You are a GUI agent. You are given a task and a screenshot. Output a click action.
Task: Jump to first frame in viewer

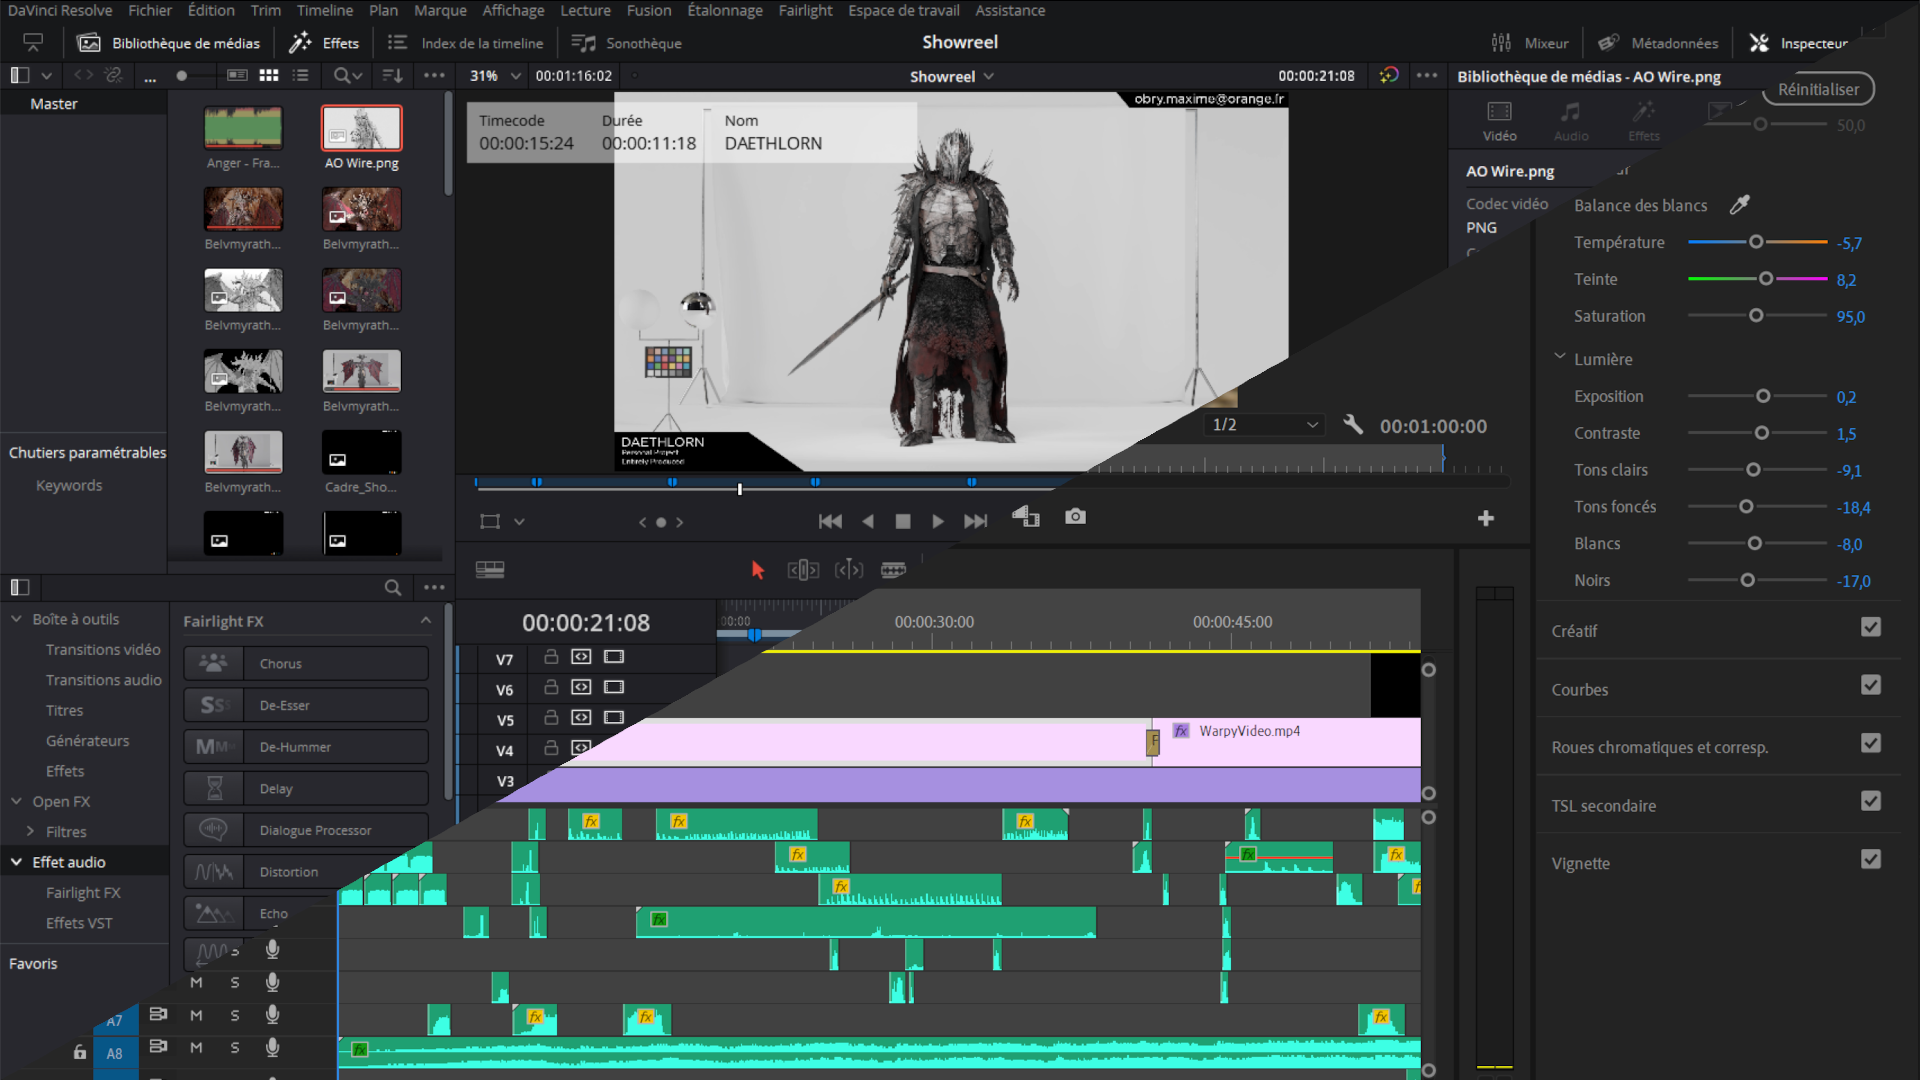[x=830, y=521]
